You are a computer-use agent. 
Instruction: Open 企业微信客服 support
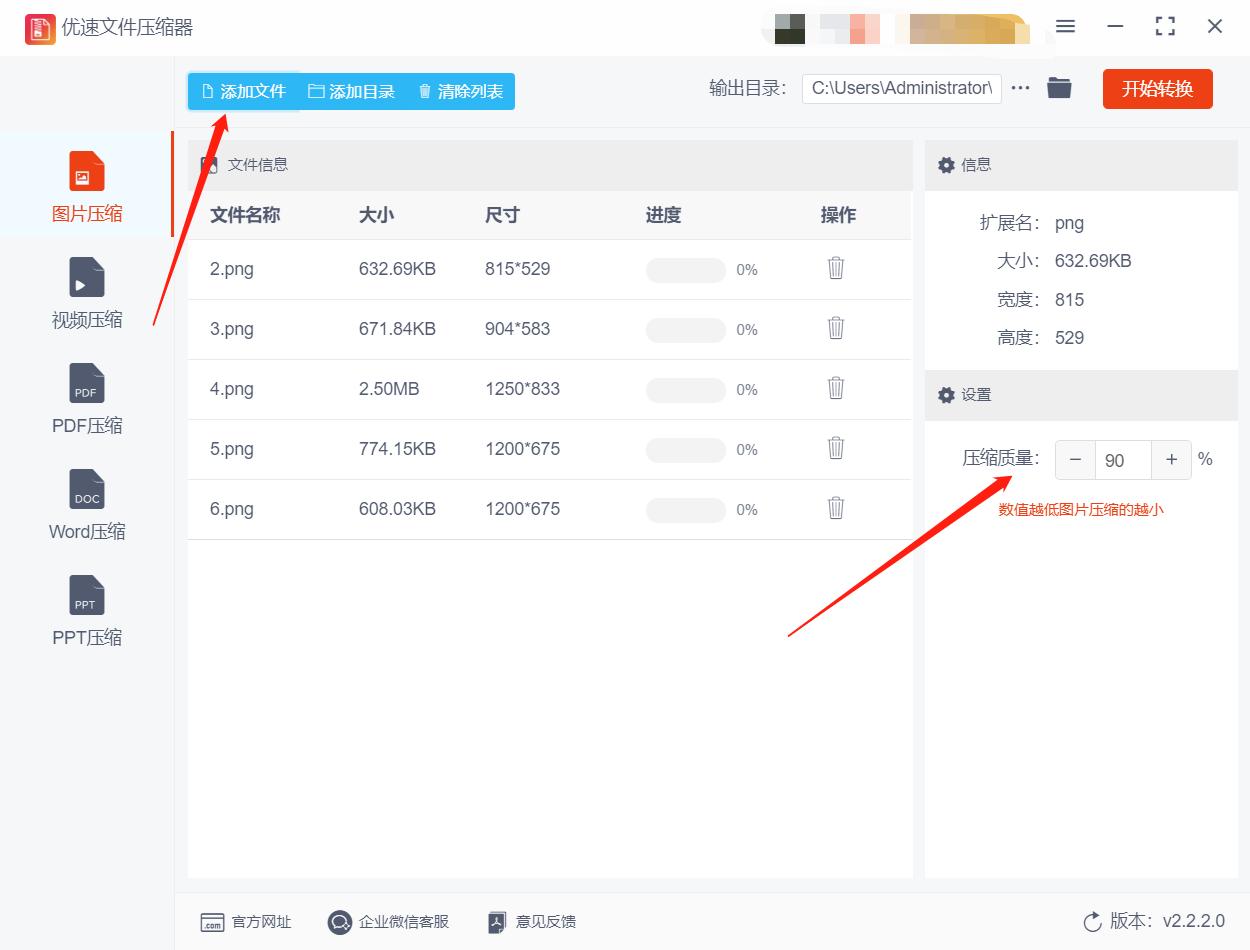click(x=340, y=922)
